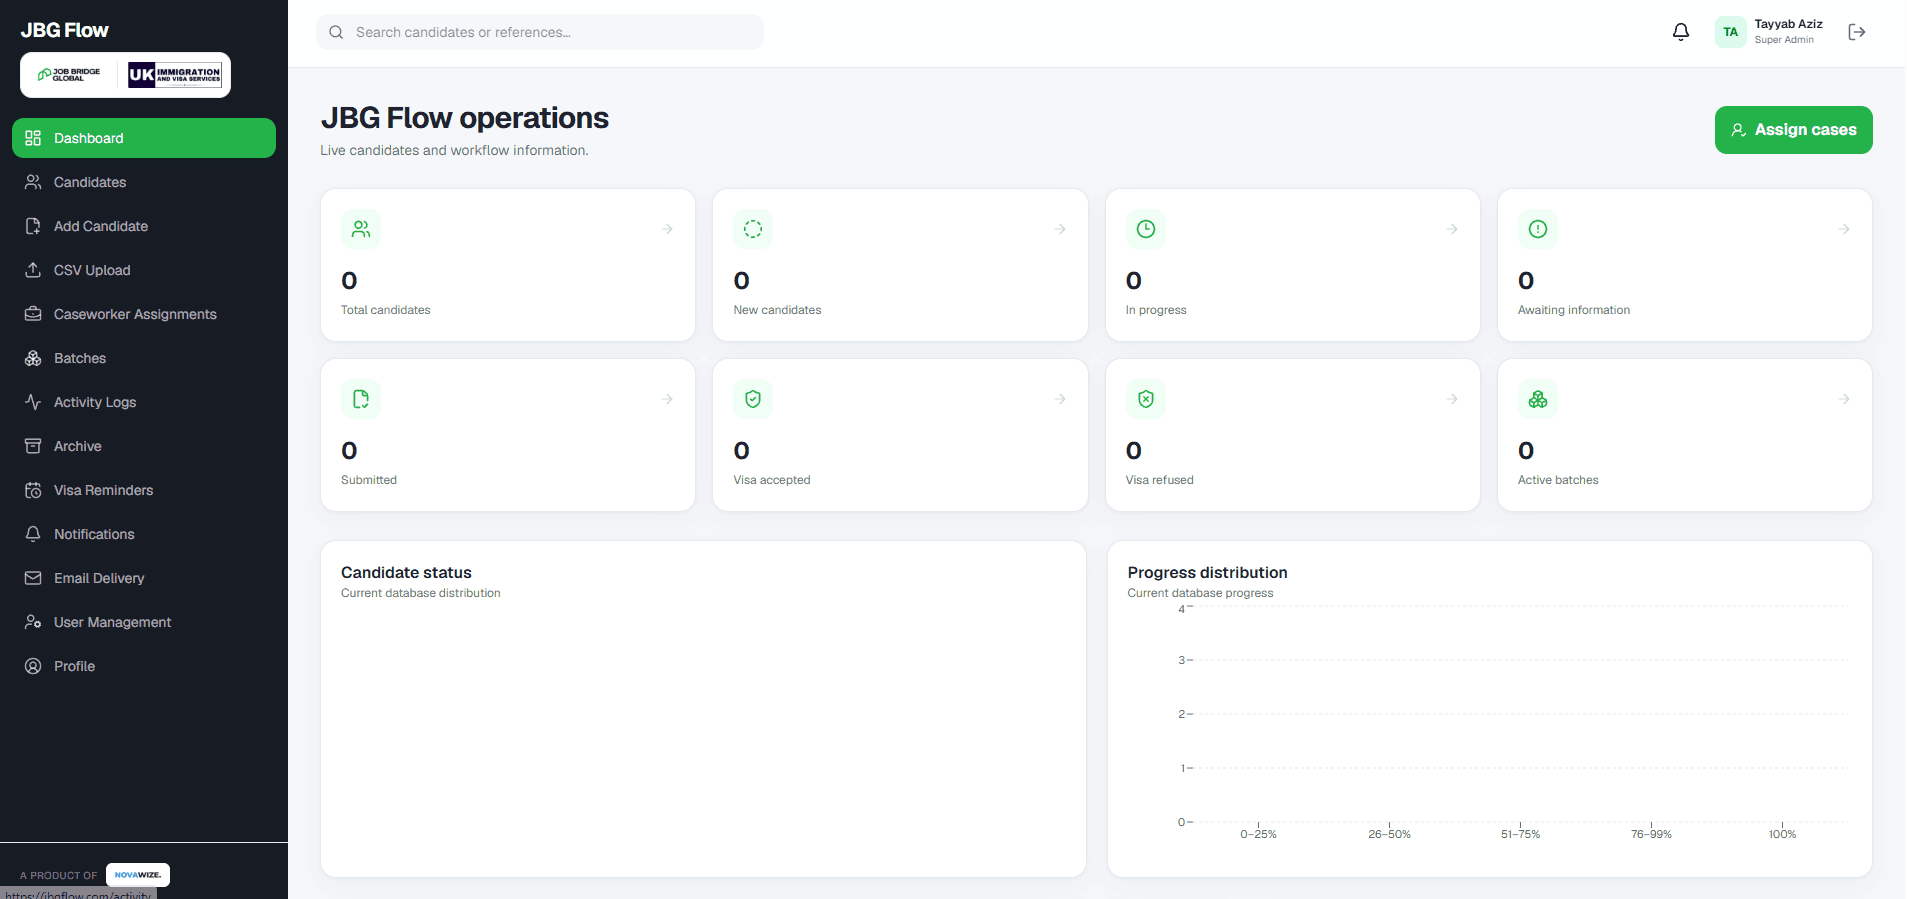Click the Total candidates people icon
Viewport: 1907px width, 899px height.
[x=361, y=229]
